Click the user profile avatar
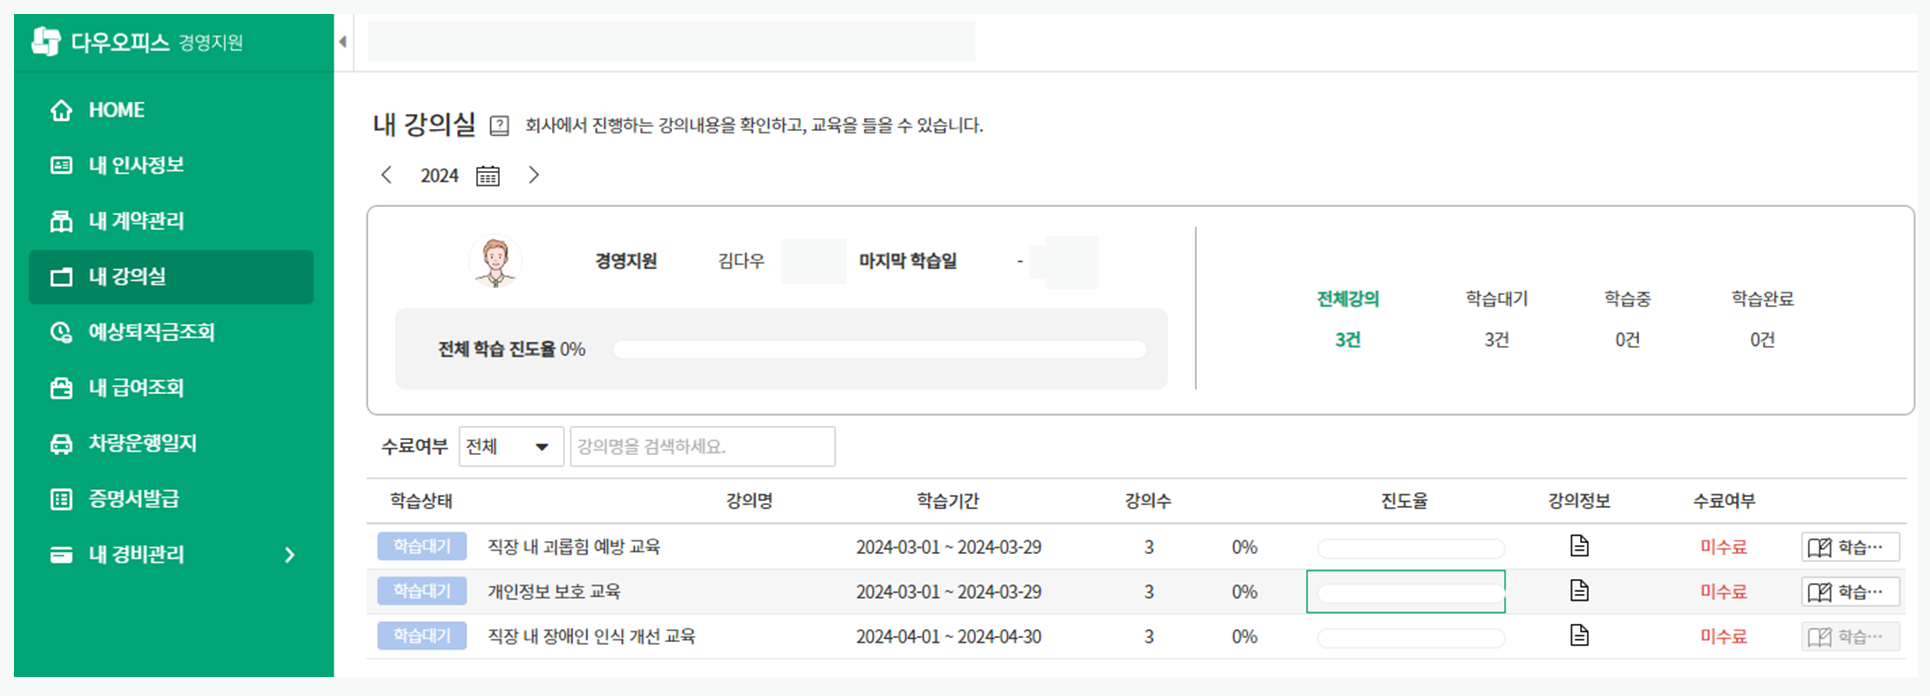Screen dimensions: 1930x696 pos(494,262)
